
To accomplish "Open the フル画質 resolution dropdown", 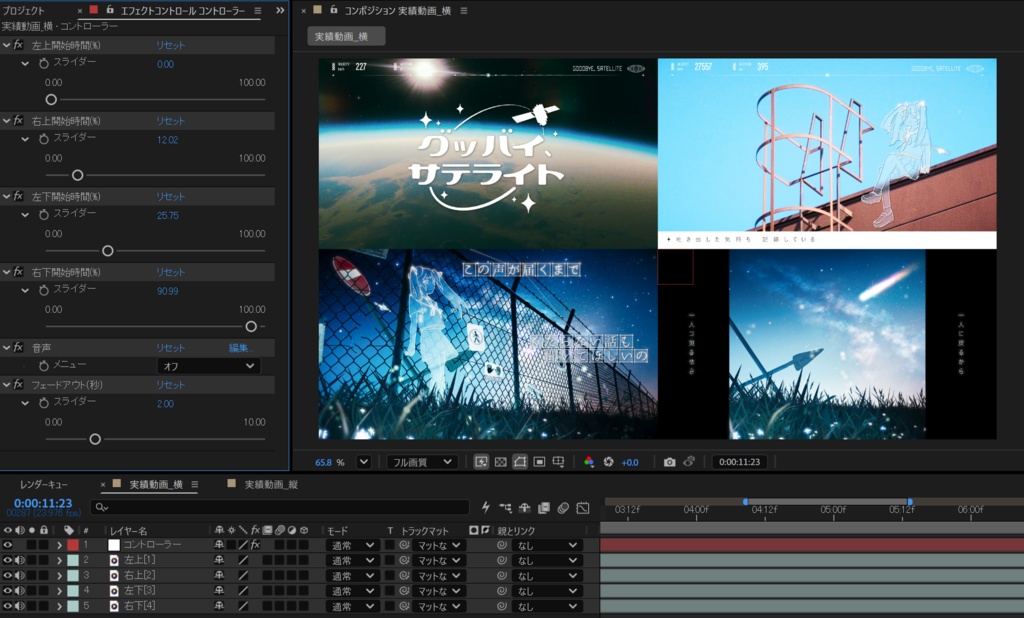I will click(421, 462).
